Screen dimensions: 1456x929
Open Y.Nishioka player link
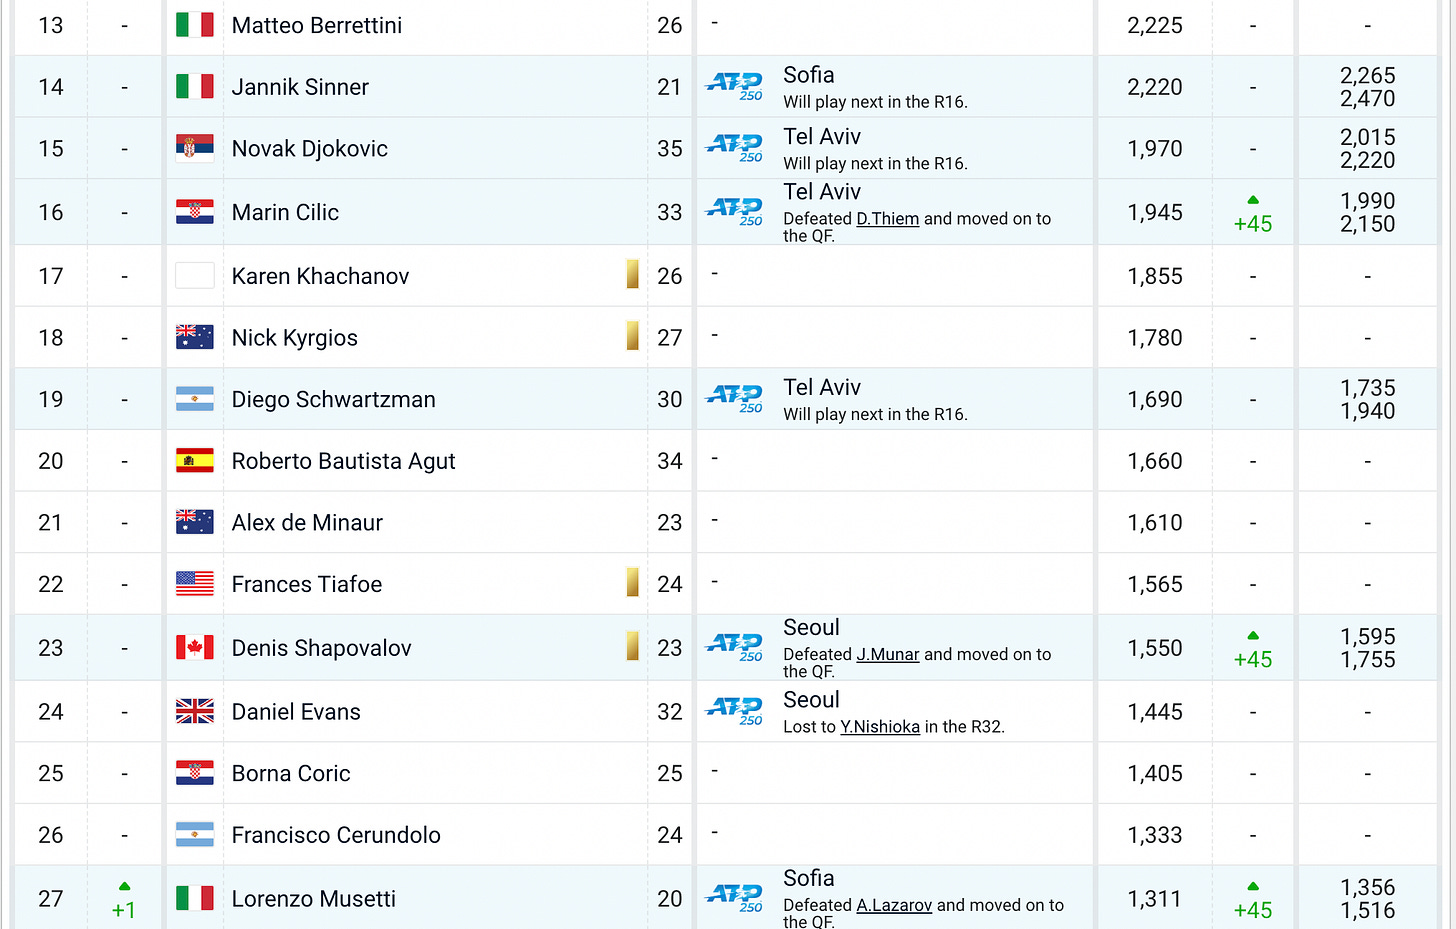coord(880,727)
